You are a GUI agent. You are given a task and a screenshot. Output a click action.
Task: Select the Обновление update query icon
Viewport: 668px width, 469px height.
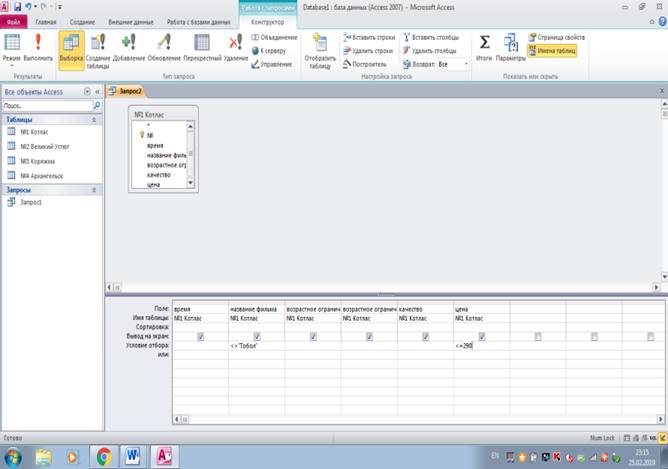pos(164,43)
